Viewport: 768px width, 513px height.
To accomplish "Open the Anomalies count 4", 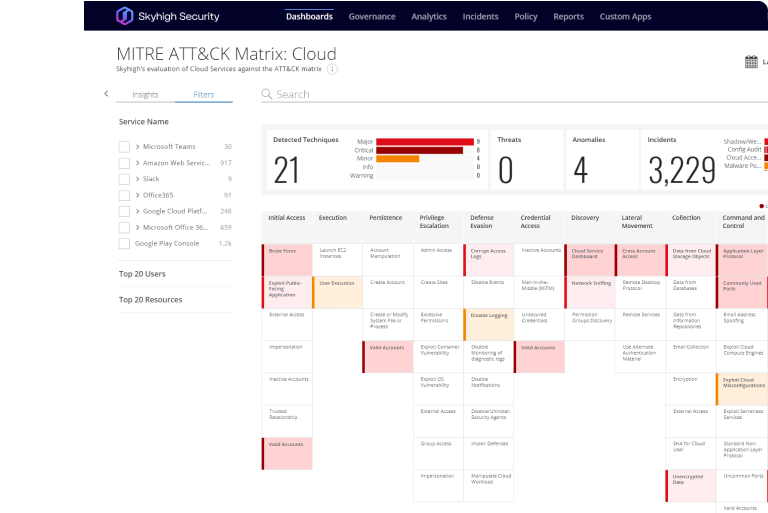I will tap(581, 170).
